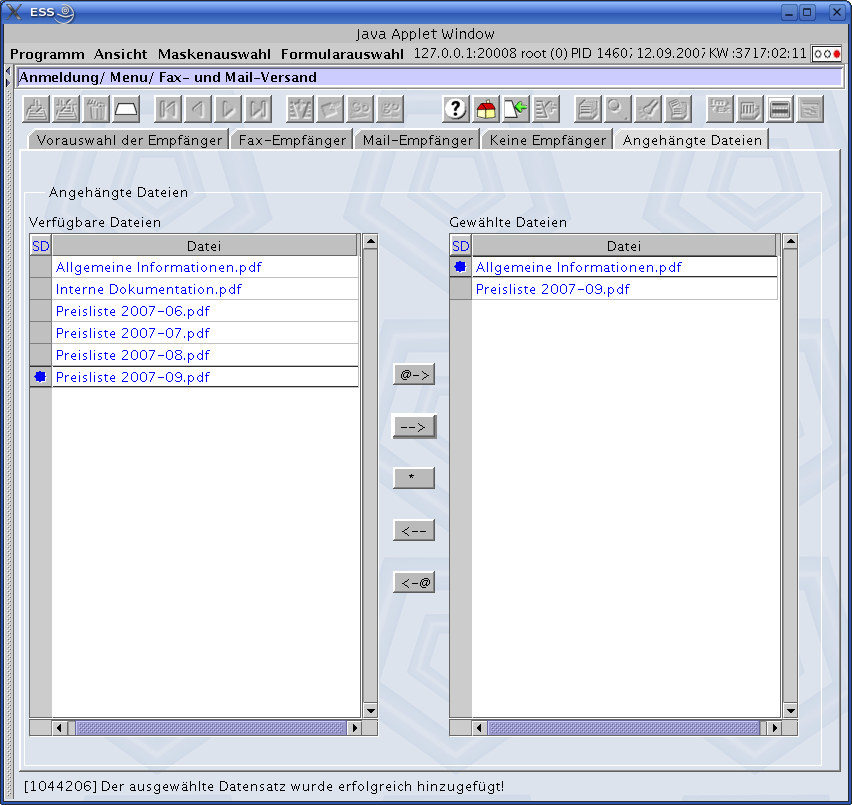Image resolution: width=852 pixels, height=805 pixels.
Task: Click scroll-left arrow under Verfügbare Dateien
Action: coord(59,728)
